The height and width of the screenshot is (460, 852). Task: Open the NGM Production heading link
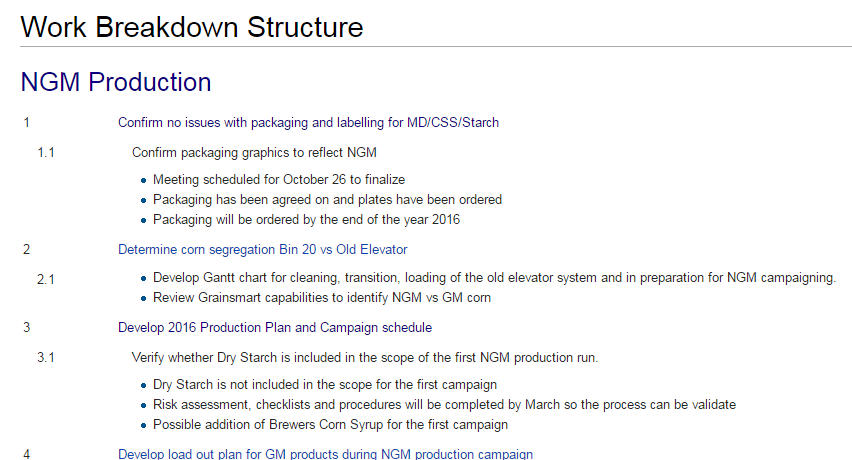click(x=116, y=83)
